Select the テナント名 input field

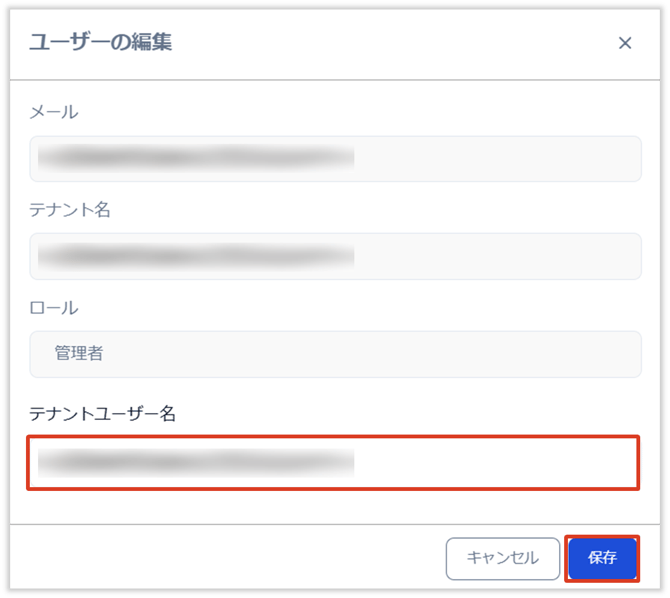coord(335,256)
